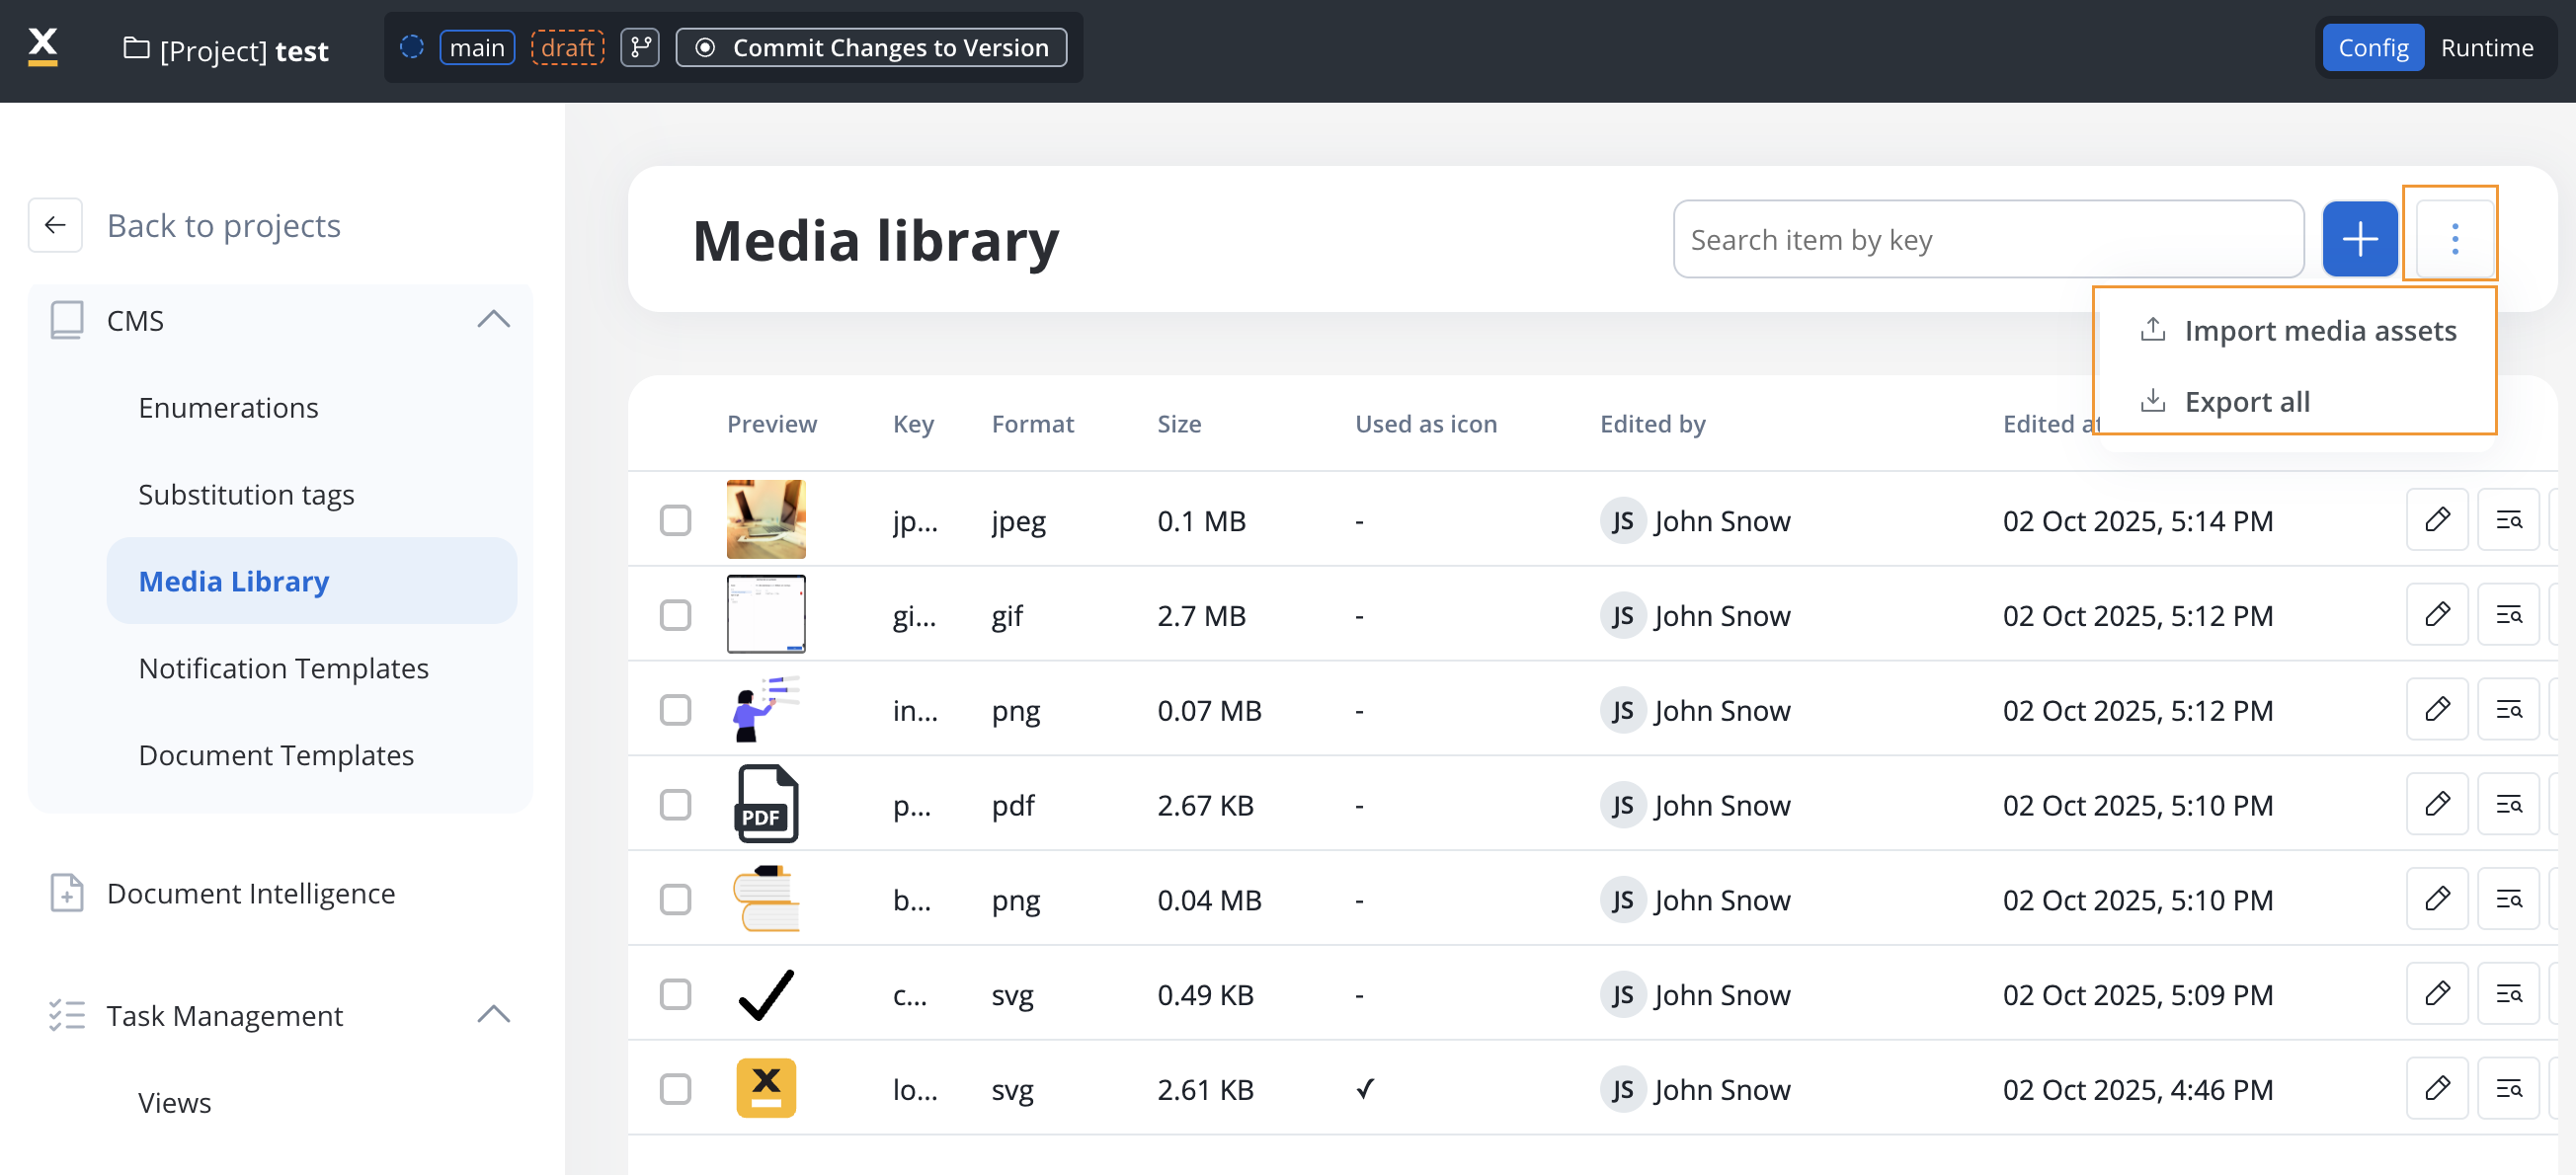
Task: Select the main branch badge
Action: click(477, 47)
